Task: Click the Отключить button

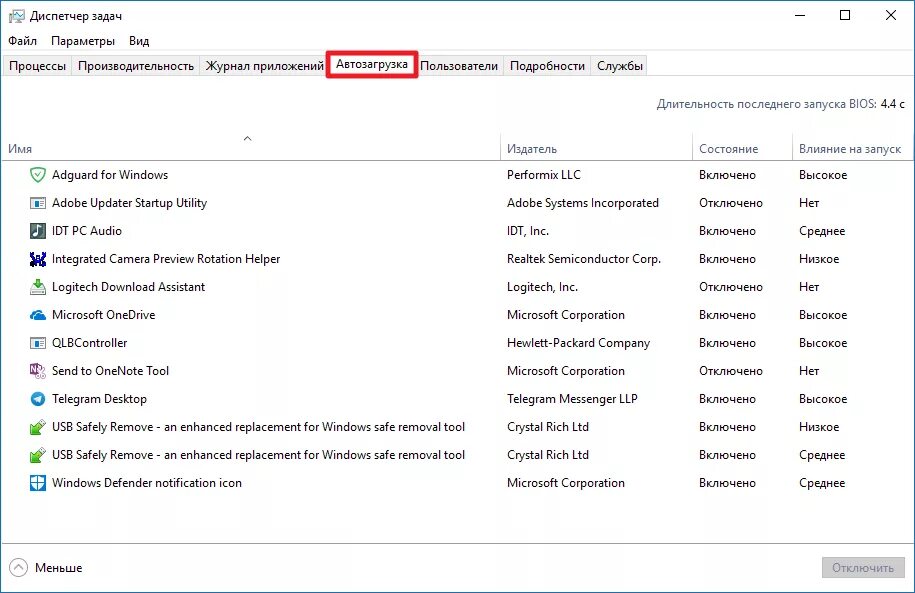Action: click(x=863, y=568)
